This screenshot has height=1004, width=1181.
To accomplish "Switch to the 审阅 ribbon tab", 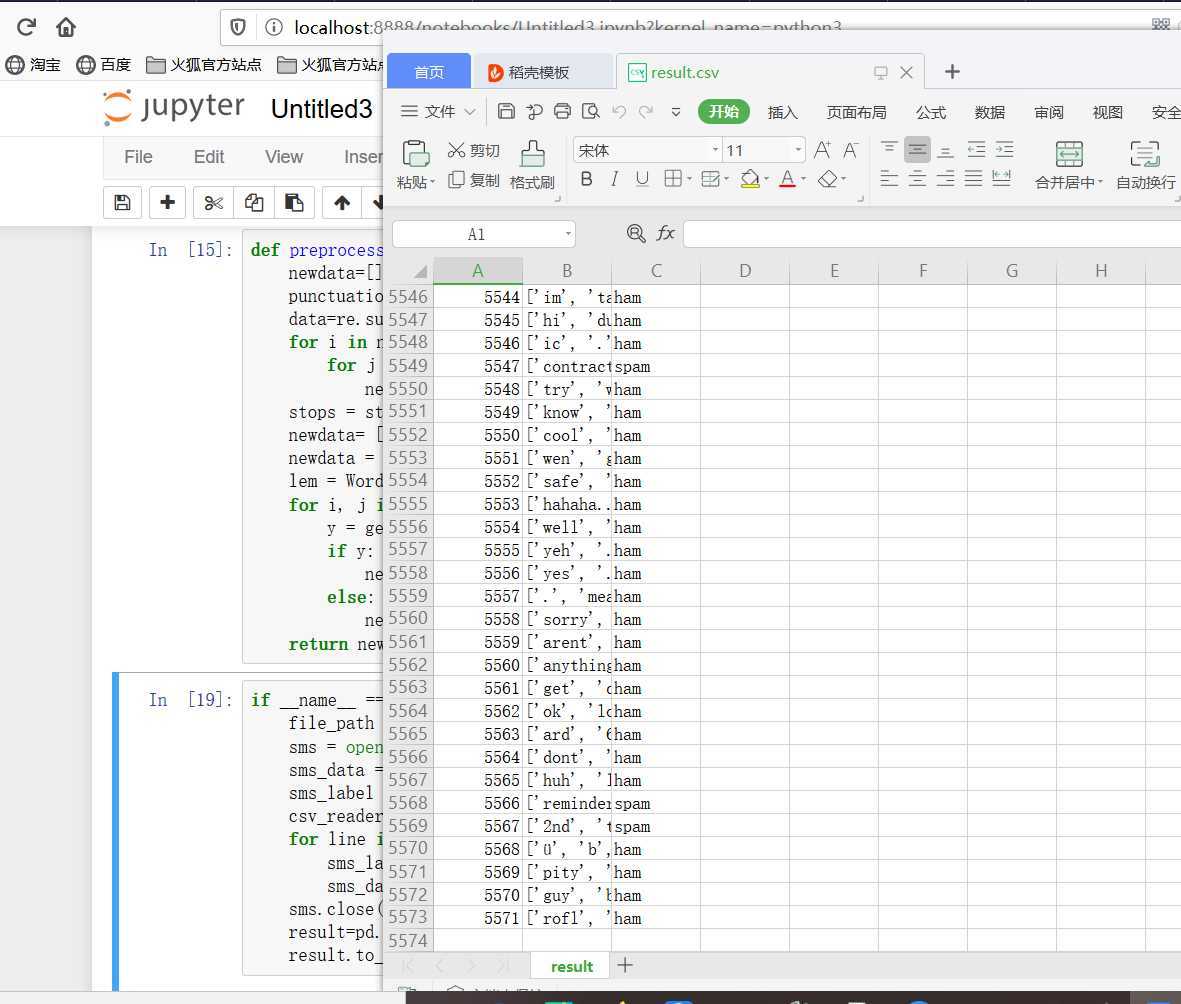I will click(1048, 112).
